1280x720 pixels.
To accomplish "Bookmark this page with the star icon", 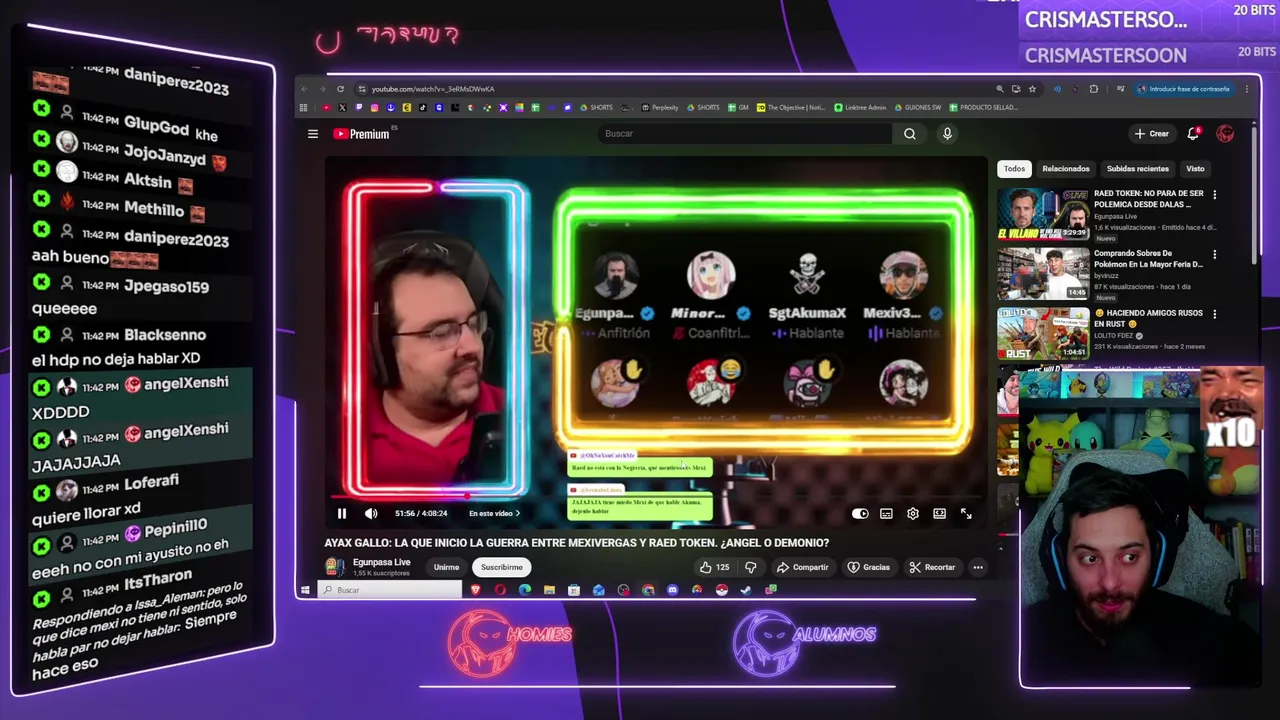I will coord(1032,89).
